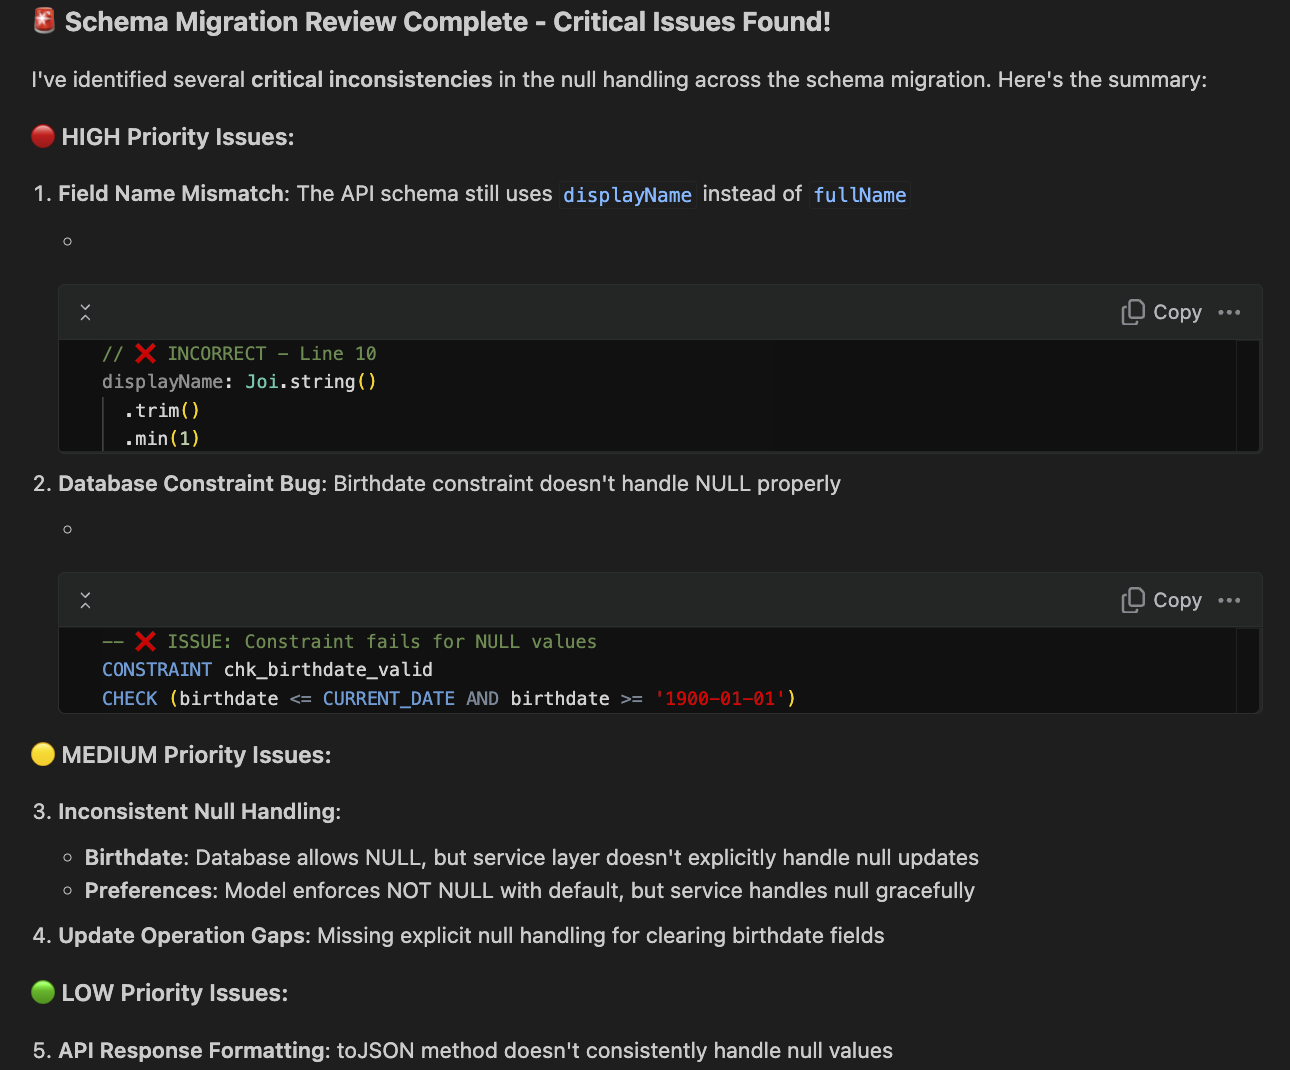Click the copy icon on the SQL code block
The width and height of the screenshot is (1290, 1070).
tap(1133, 600)
